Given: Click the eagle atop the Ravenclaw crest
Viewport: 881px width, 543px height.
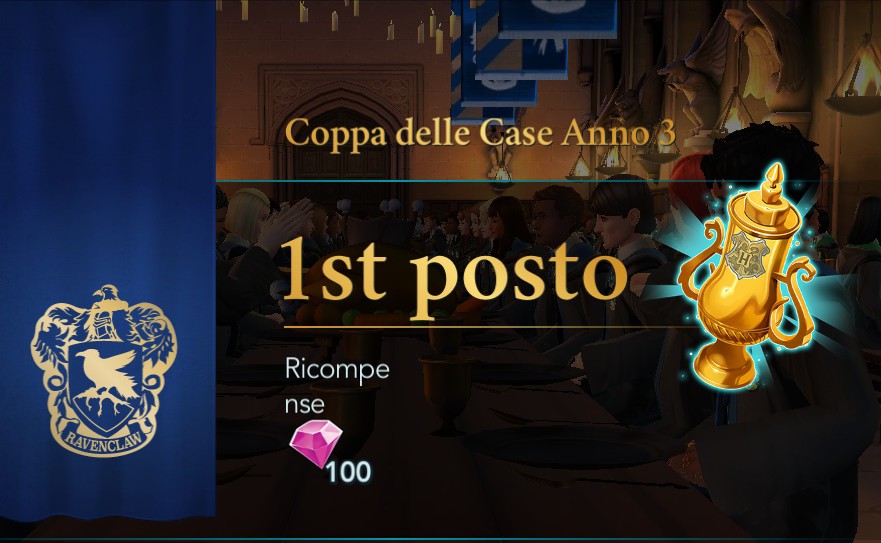Looking at the screenshot, I should tap(107, 305).
